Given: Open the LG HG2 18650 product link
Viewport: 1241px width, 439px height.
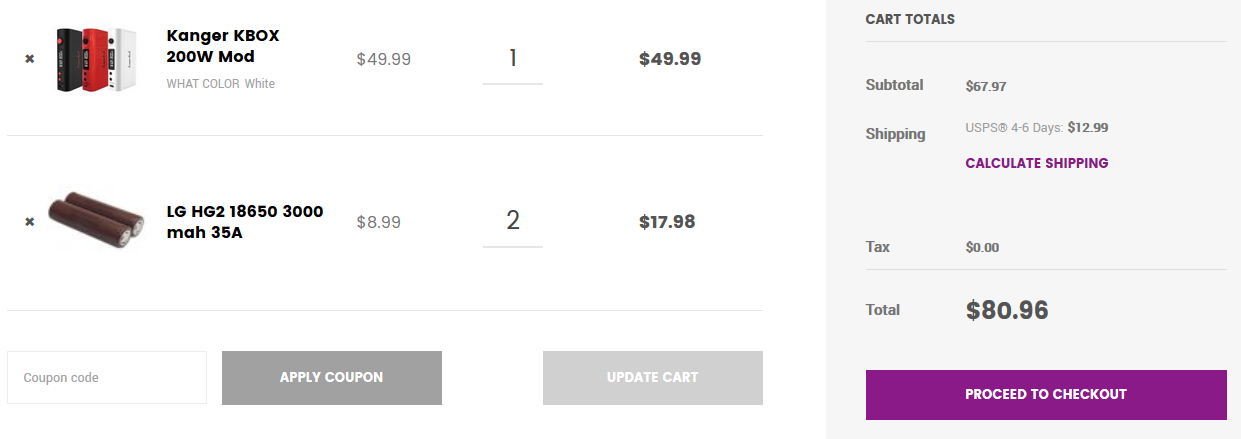Looking at the screenshot, I should [244, 222].
